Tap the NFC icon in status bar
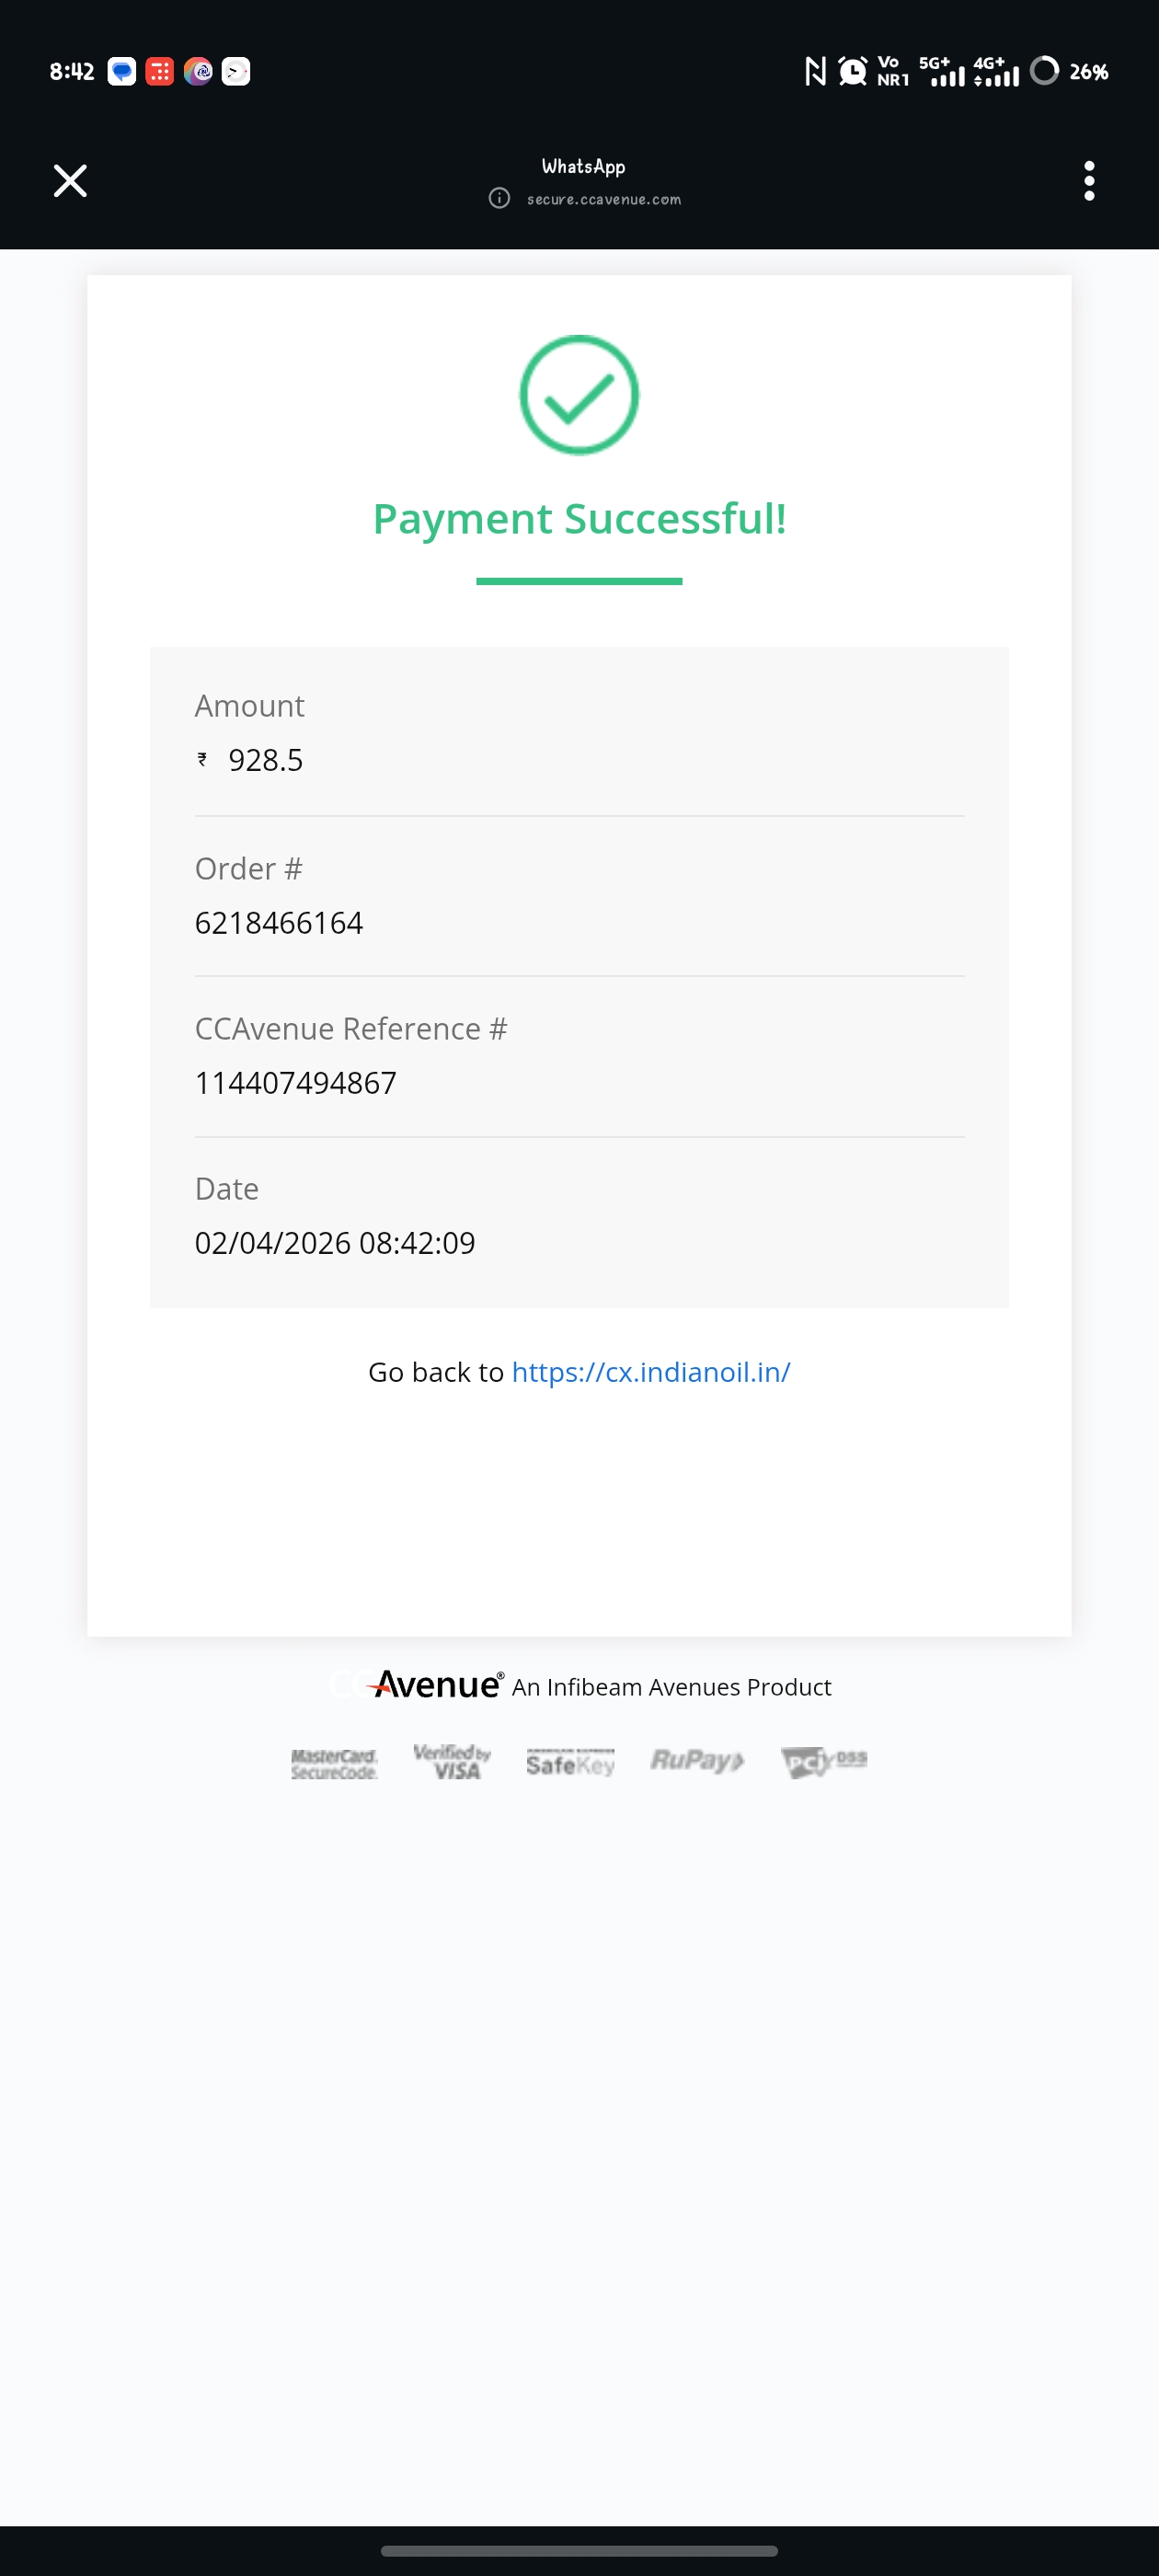This screenshot has height=2576, width=1159. point(815,71)
